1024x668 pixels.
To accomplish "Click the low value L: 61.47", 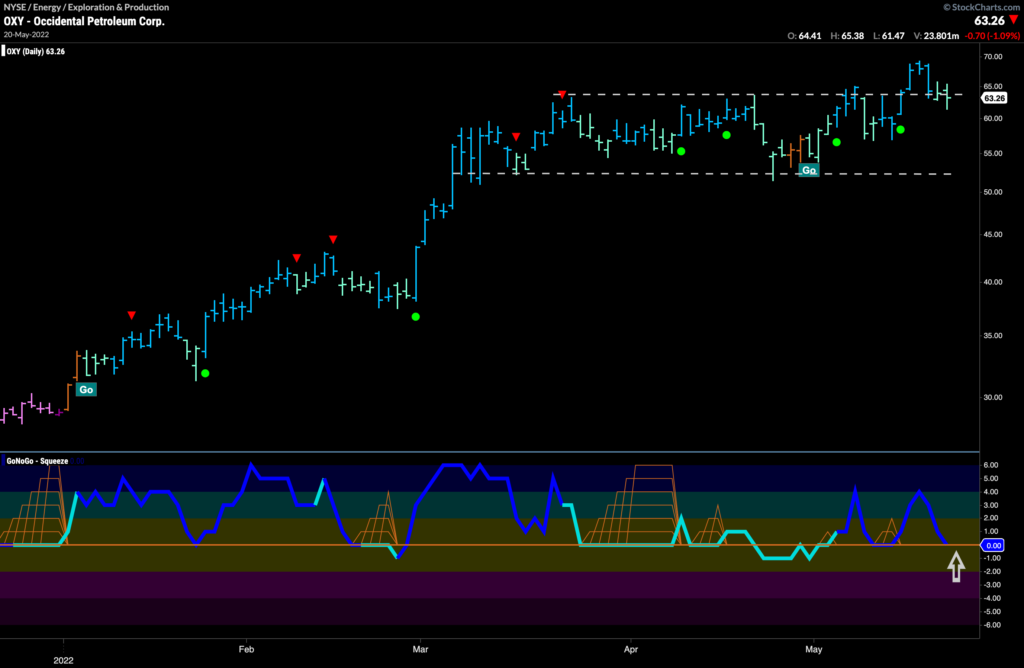I will [x=889, y=36].
